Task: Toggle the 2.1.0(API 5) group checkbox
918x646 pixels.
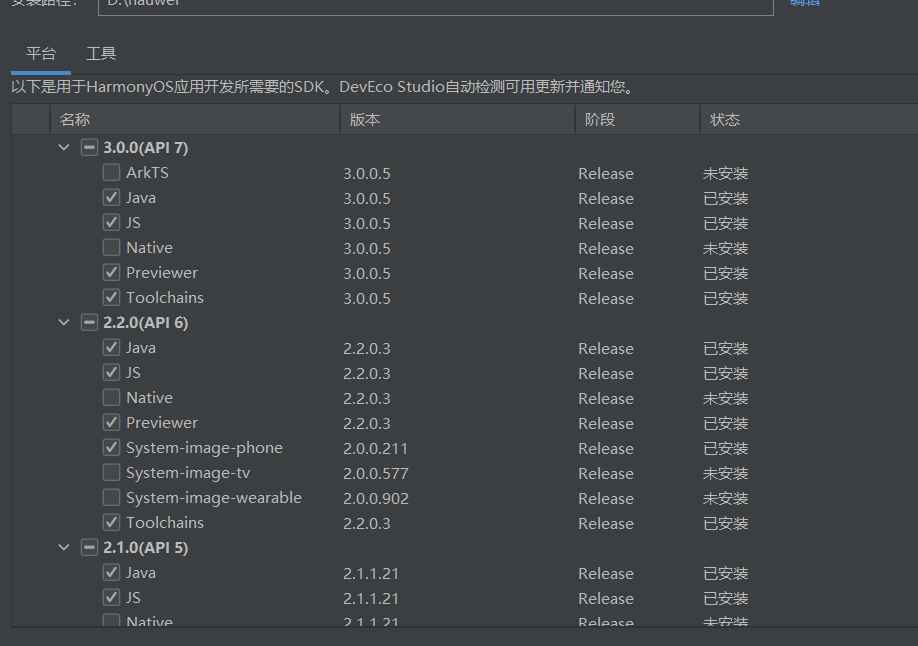Action: (x=89, y=548)
